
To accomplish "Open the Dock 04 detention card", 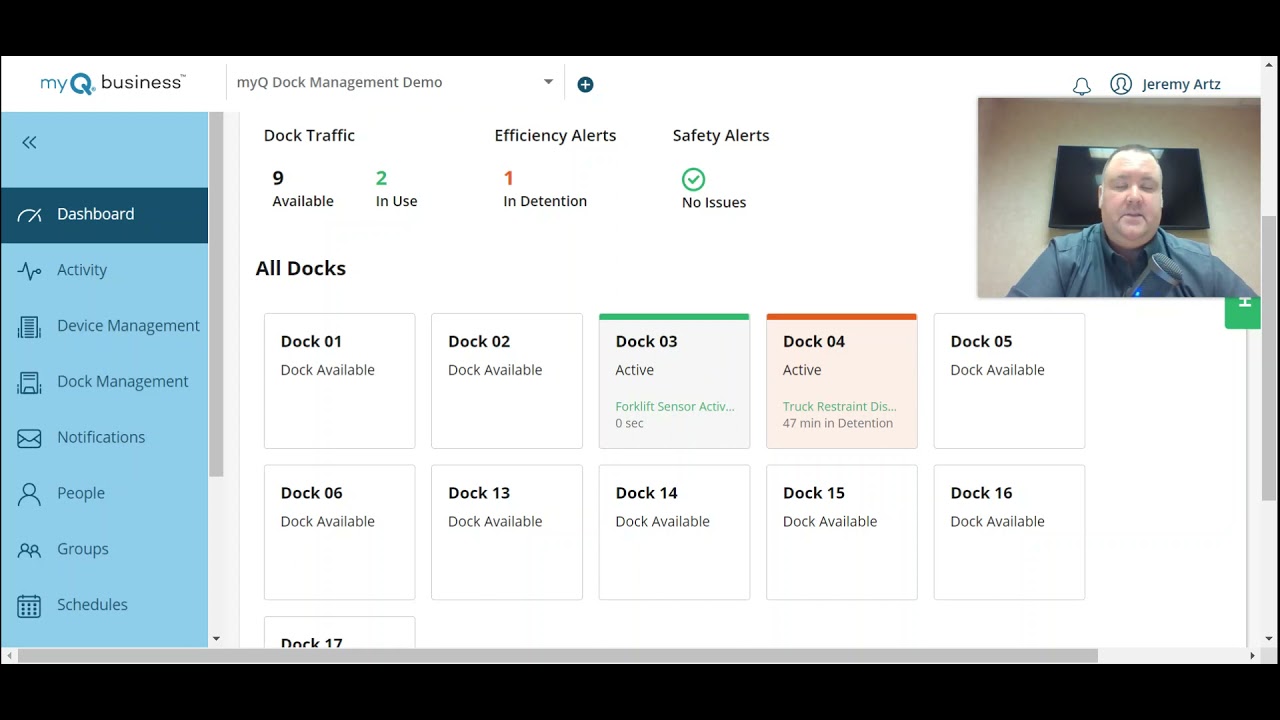I will pyautogui.click(x=841, y=381).
